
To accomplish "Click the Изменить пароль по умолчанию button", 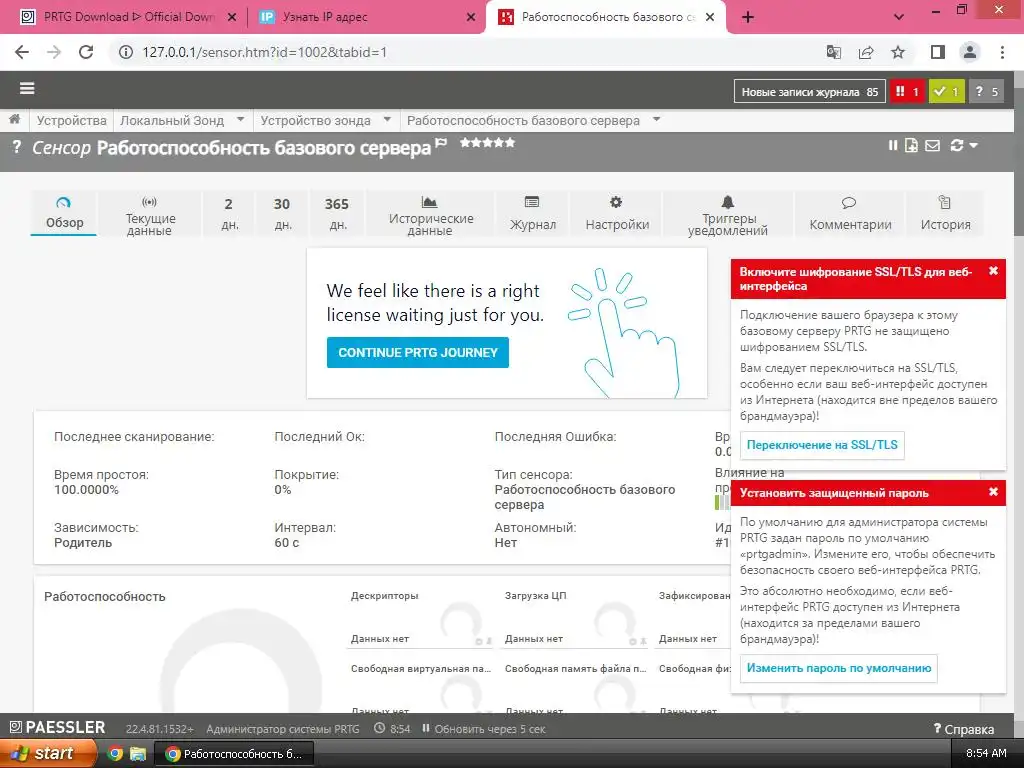I will [x=839, y=668].
